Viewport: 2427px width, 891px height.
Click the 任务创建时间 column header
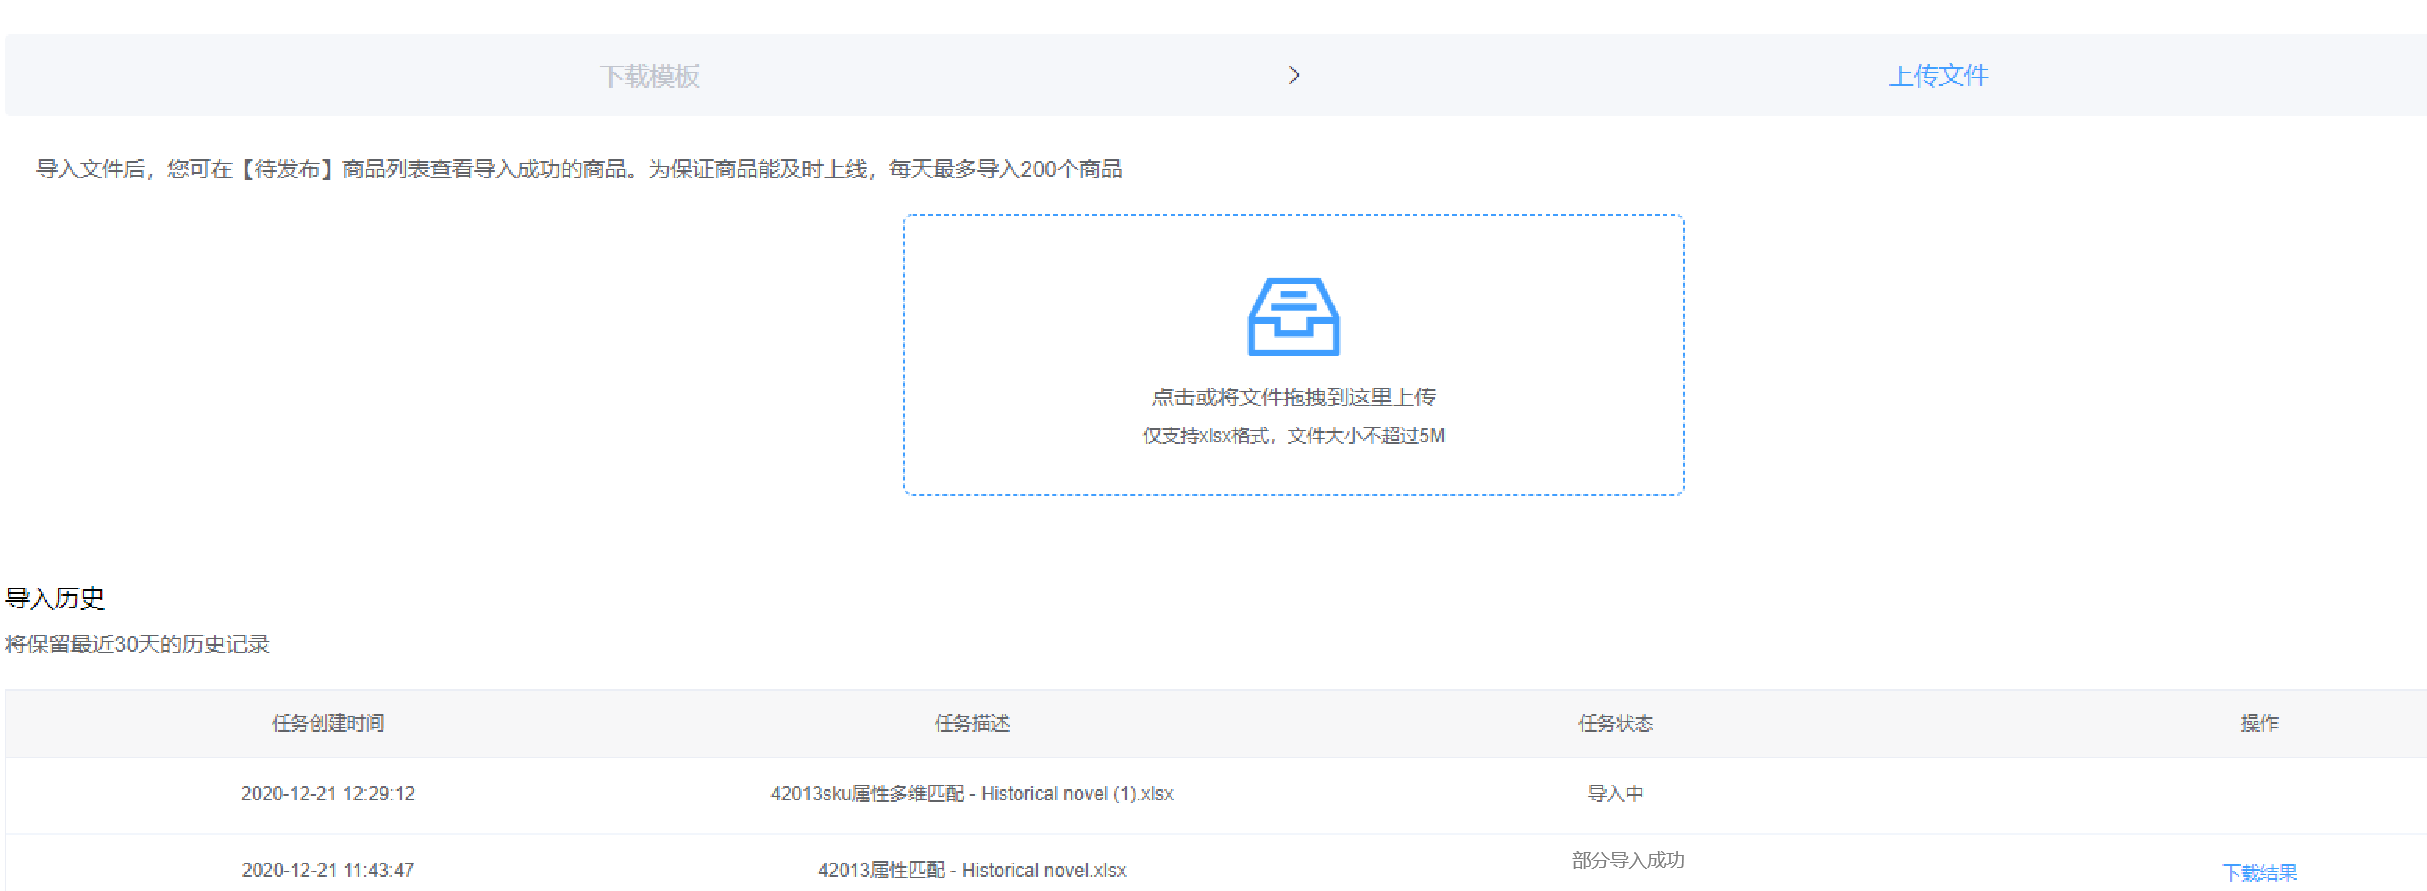[328, 723]
